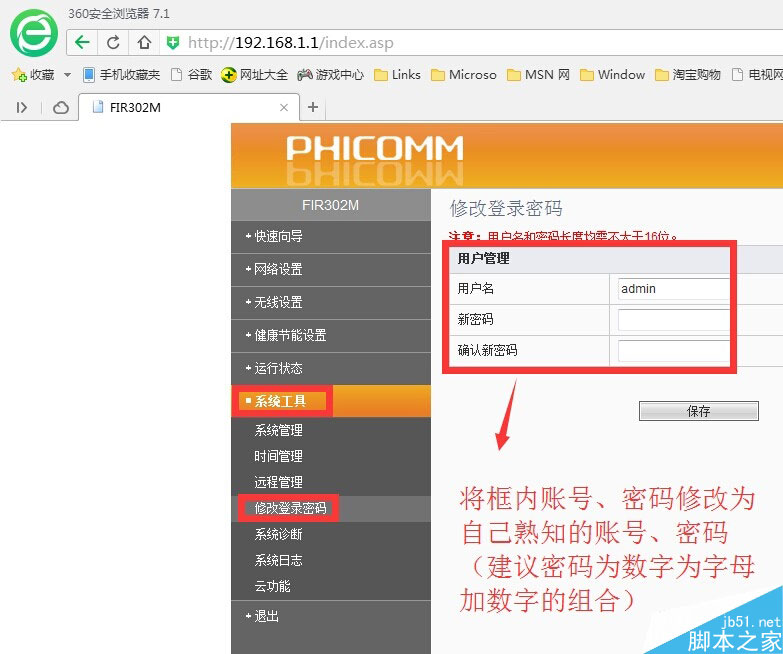This screenshot has width=783, height=654.
Task: Open 系统日志 submenu item
Action: click(x=278, y=560)
